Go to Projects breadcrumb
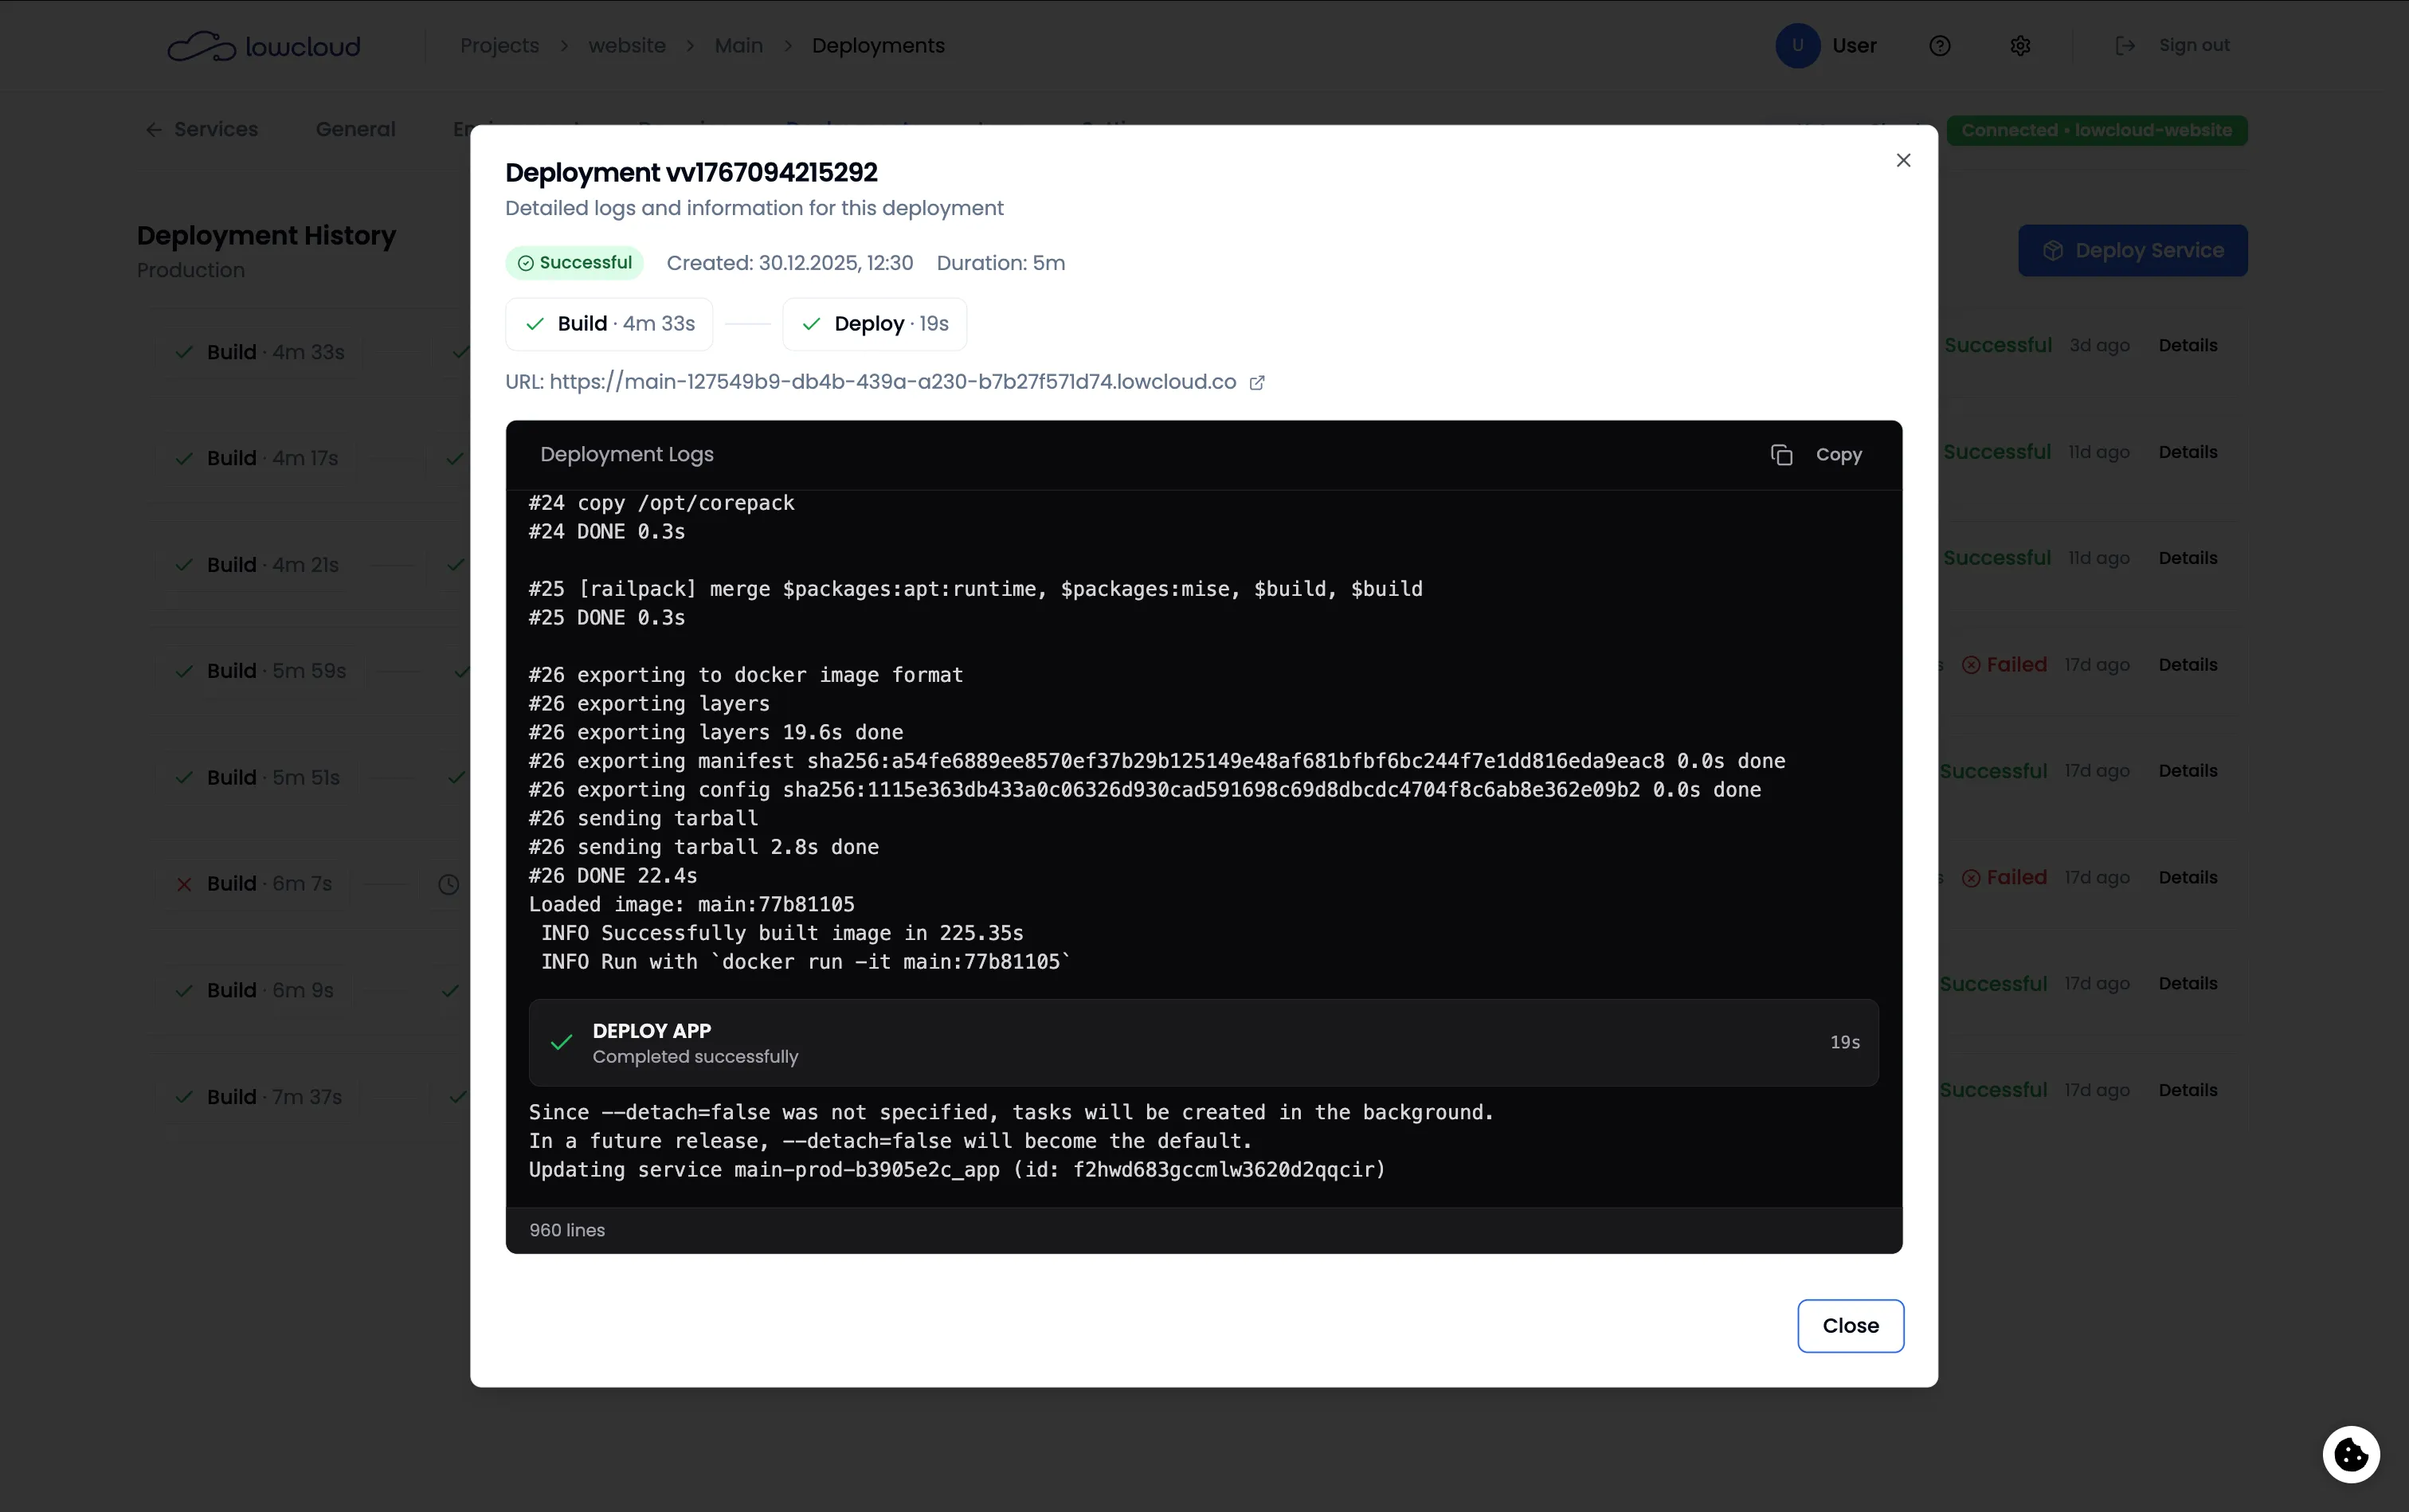Screen dimensions: 2409x1512 coord(499,46)
